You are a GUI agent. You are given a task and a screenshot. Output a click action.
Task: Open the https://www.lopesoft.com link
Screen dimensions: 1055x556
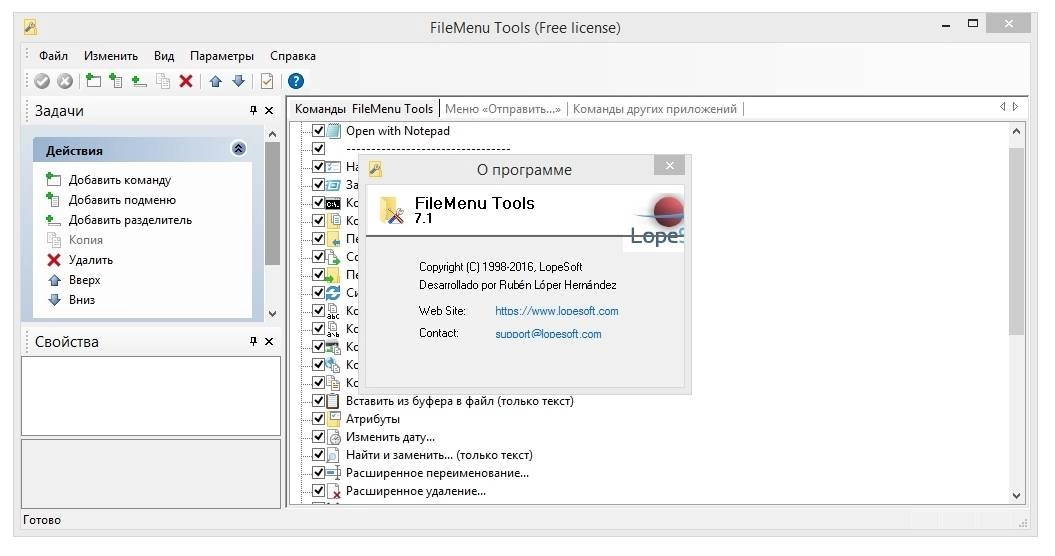tap(556, 311)
